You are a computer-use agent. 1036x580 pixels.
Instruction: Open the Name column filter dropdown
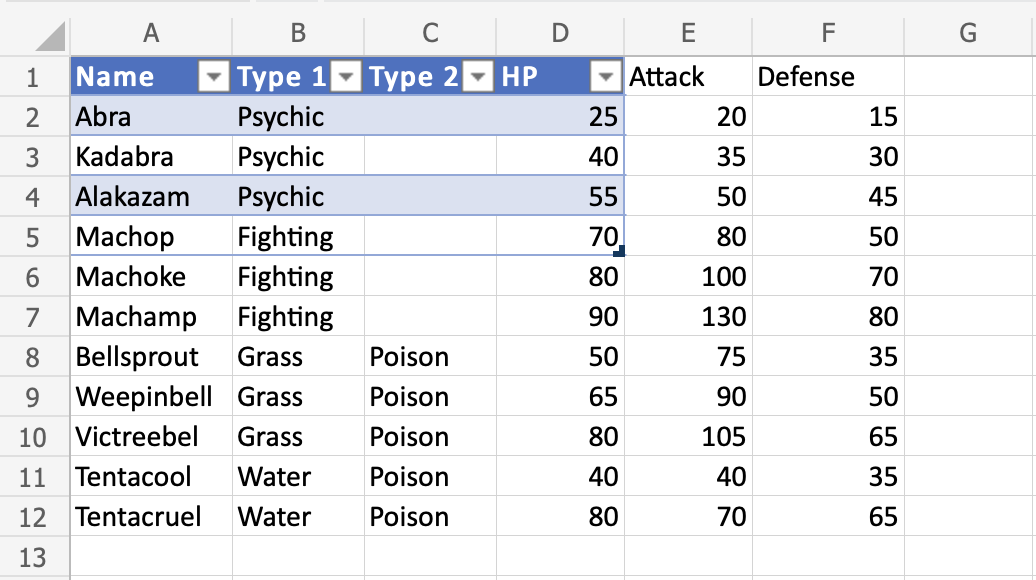(x=215, y=77)
